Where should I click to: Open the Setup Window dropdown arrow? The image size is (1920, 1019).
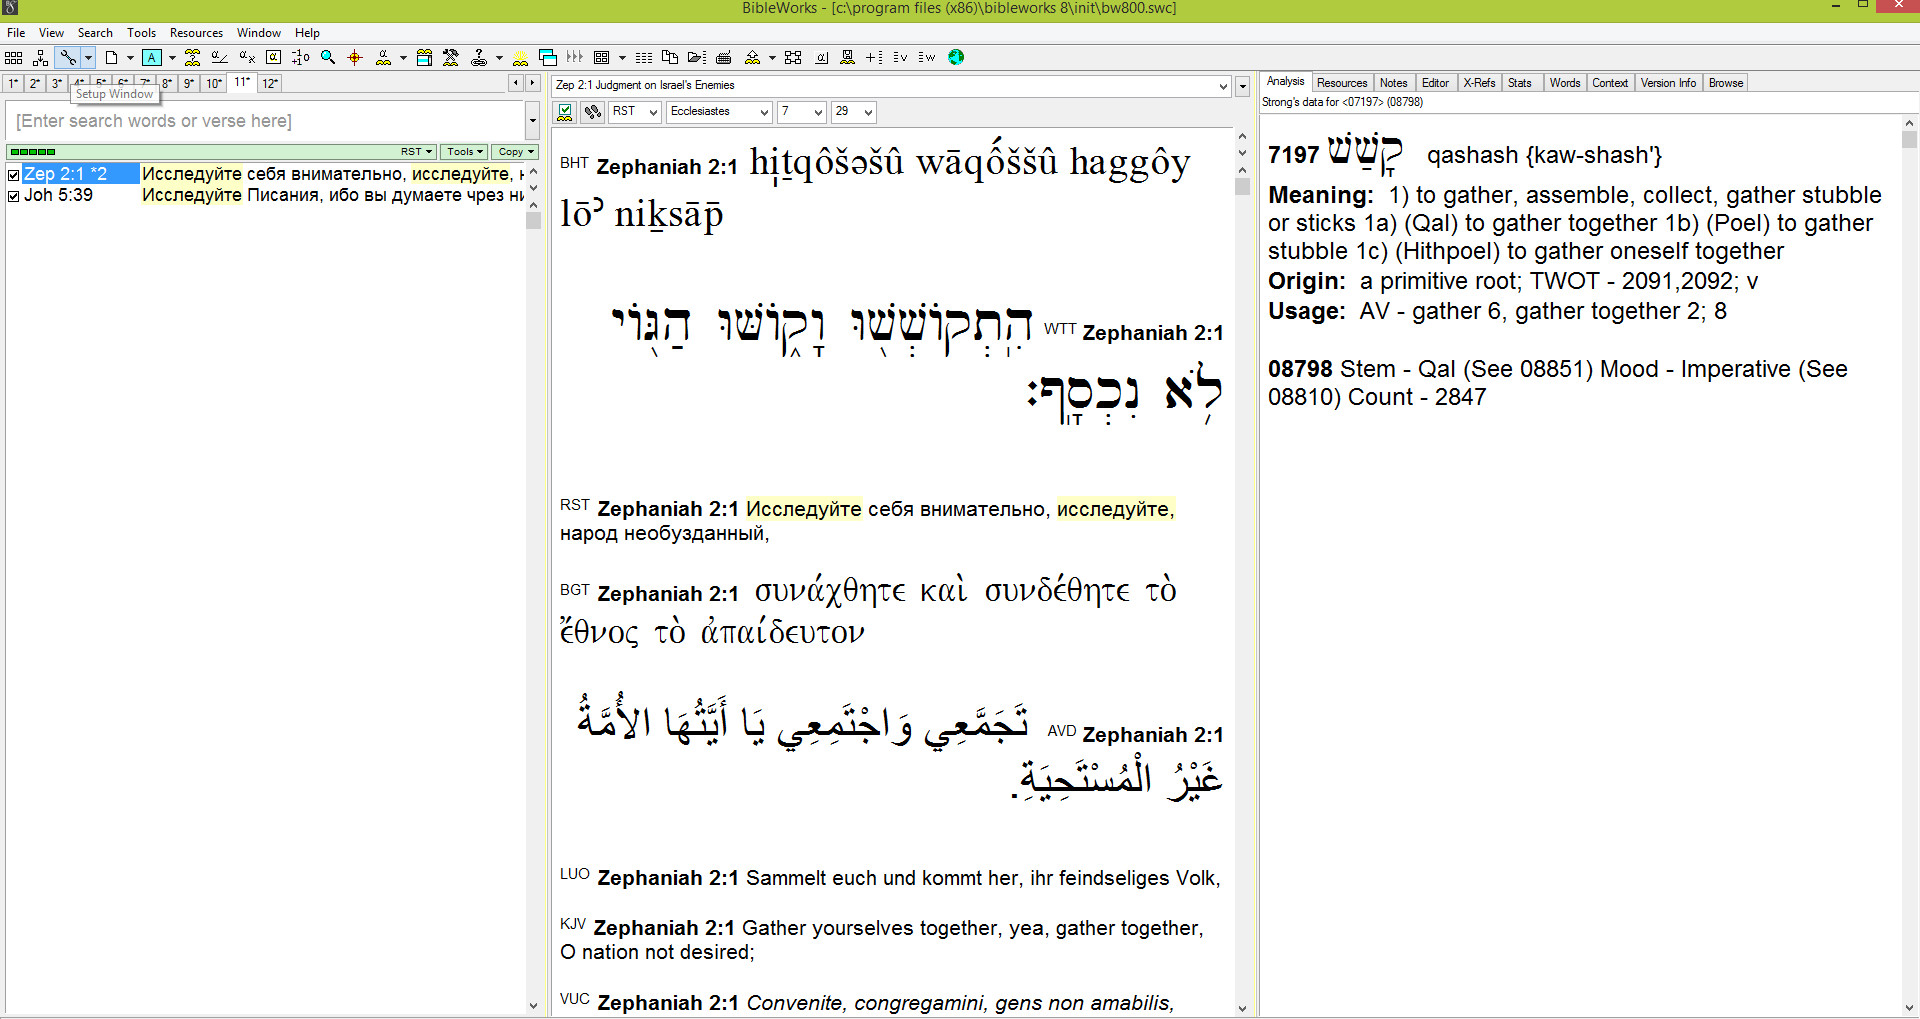[x=88, y=57]
